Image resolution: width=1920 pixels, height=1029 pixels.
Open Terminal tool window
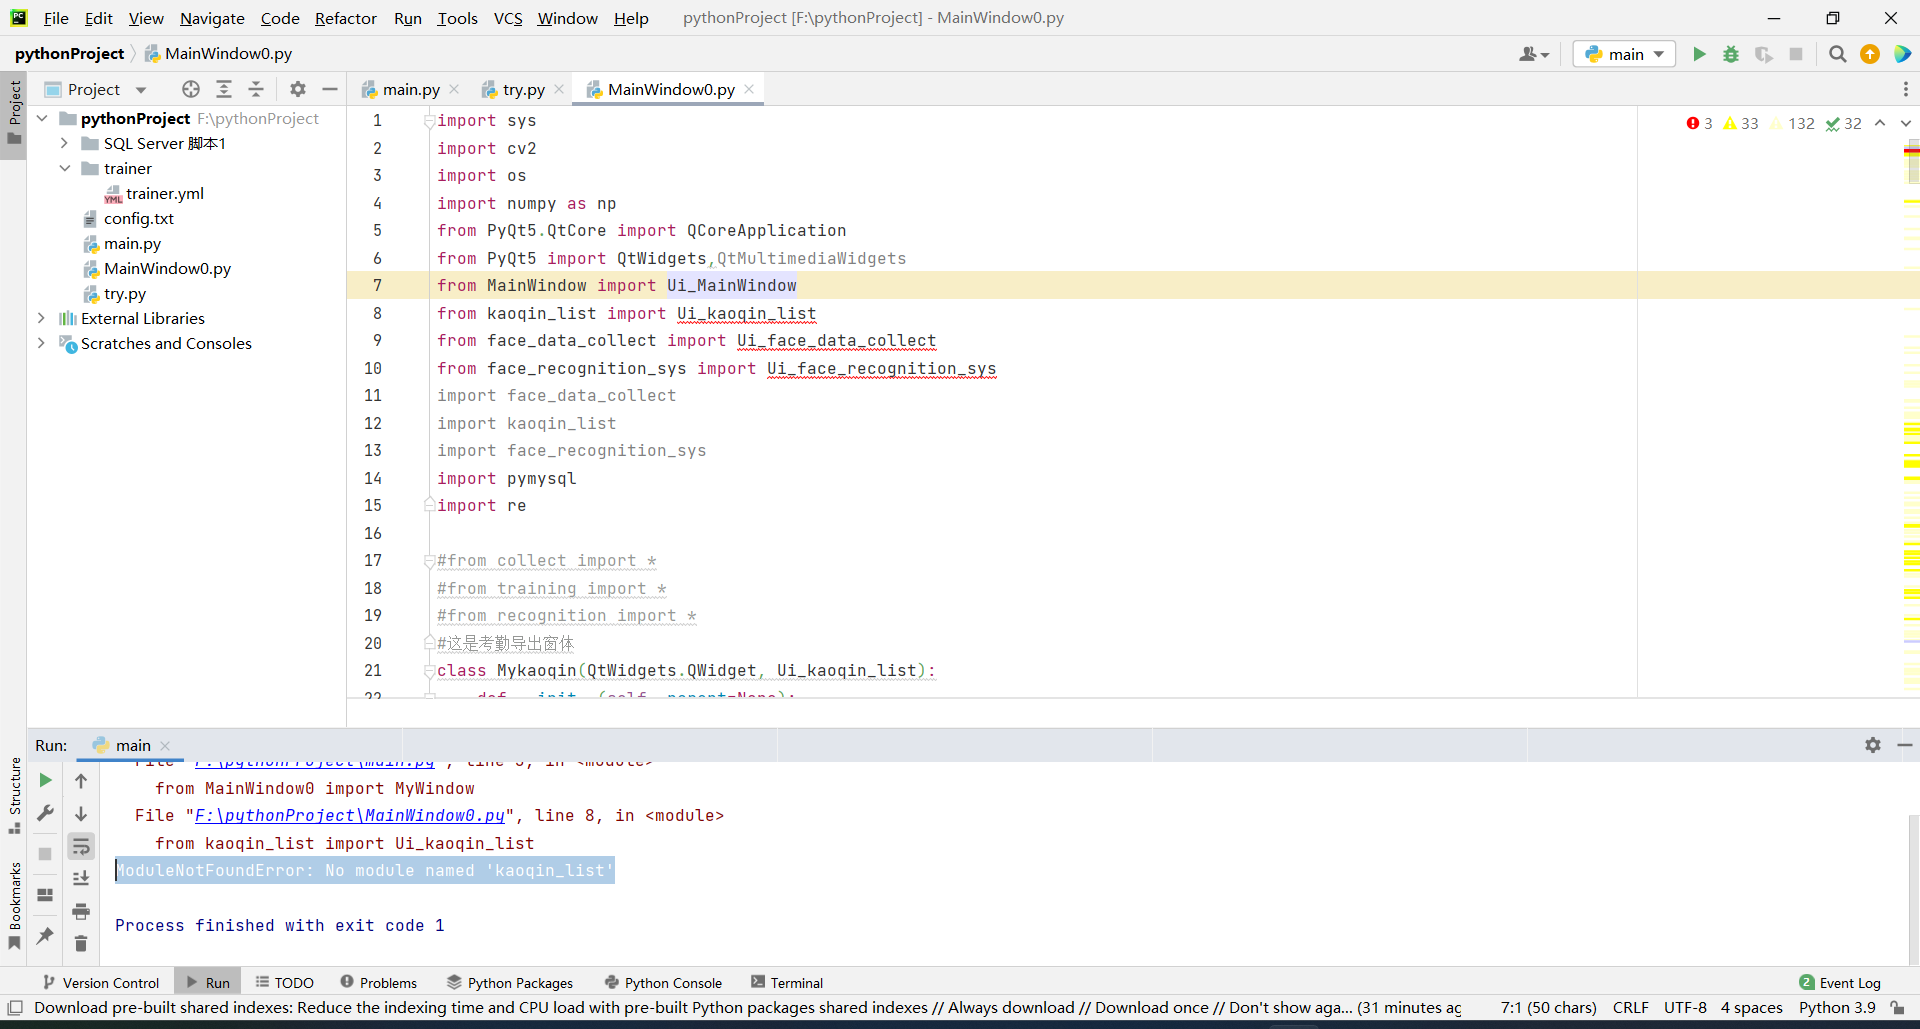click(787, 983)
